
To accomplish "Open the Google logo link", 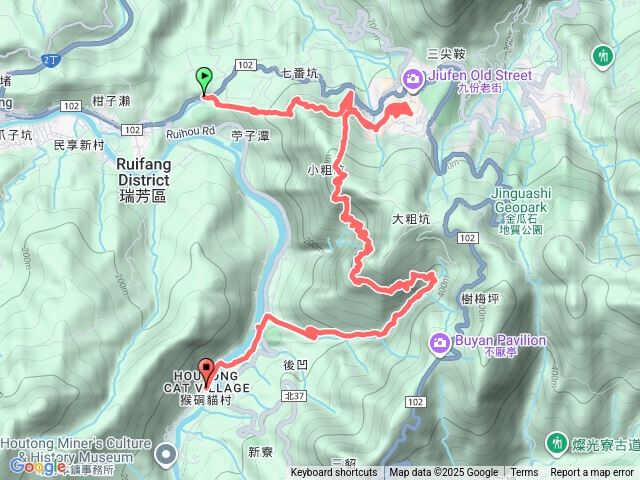I will [x=38, y=466].
